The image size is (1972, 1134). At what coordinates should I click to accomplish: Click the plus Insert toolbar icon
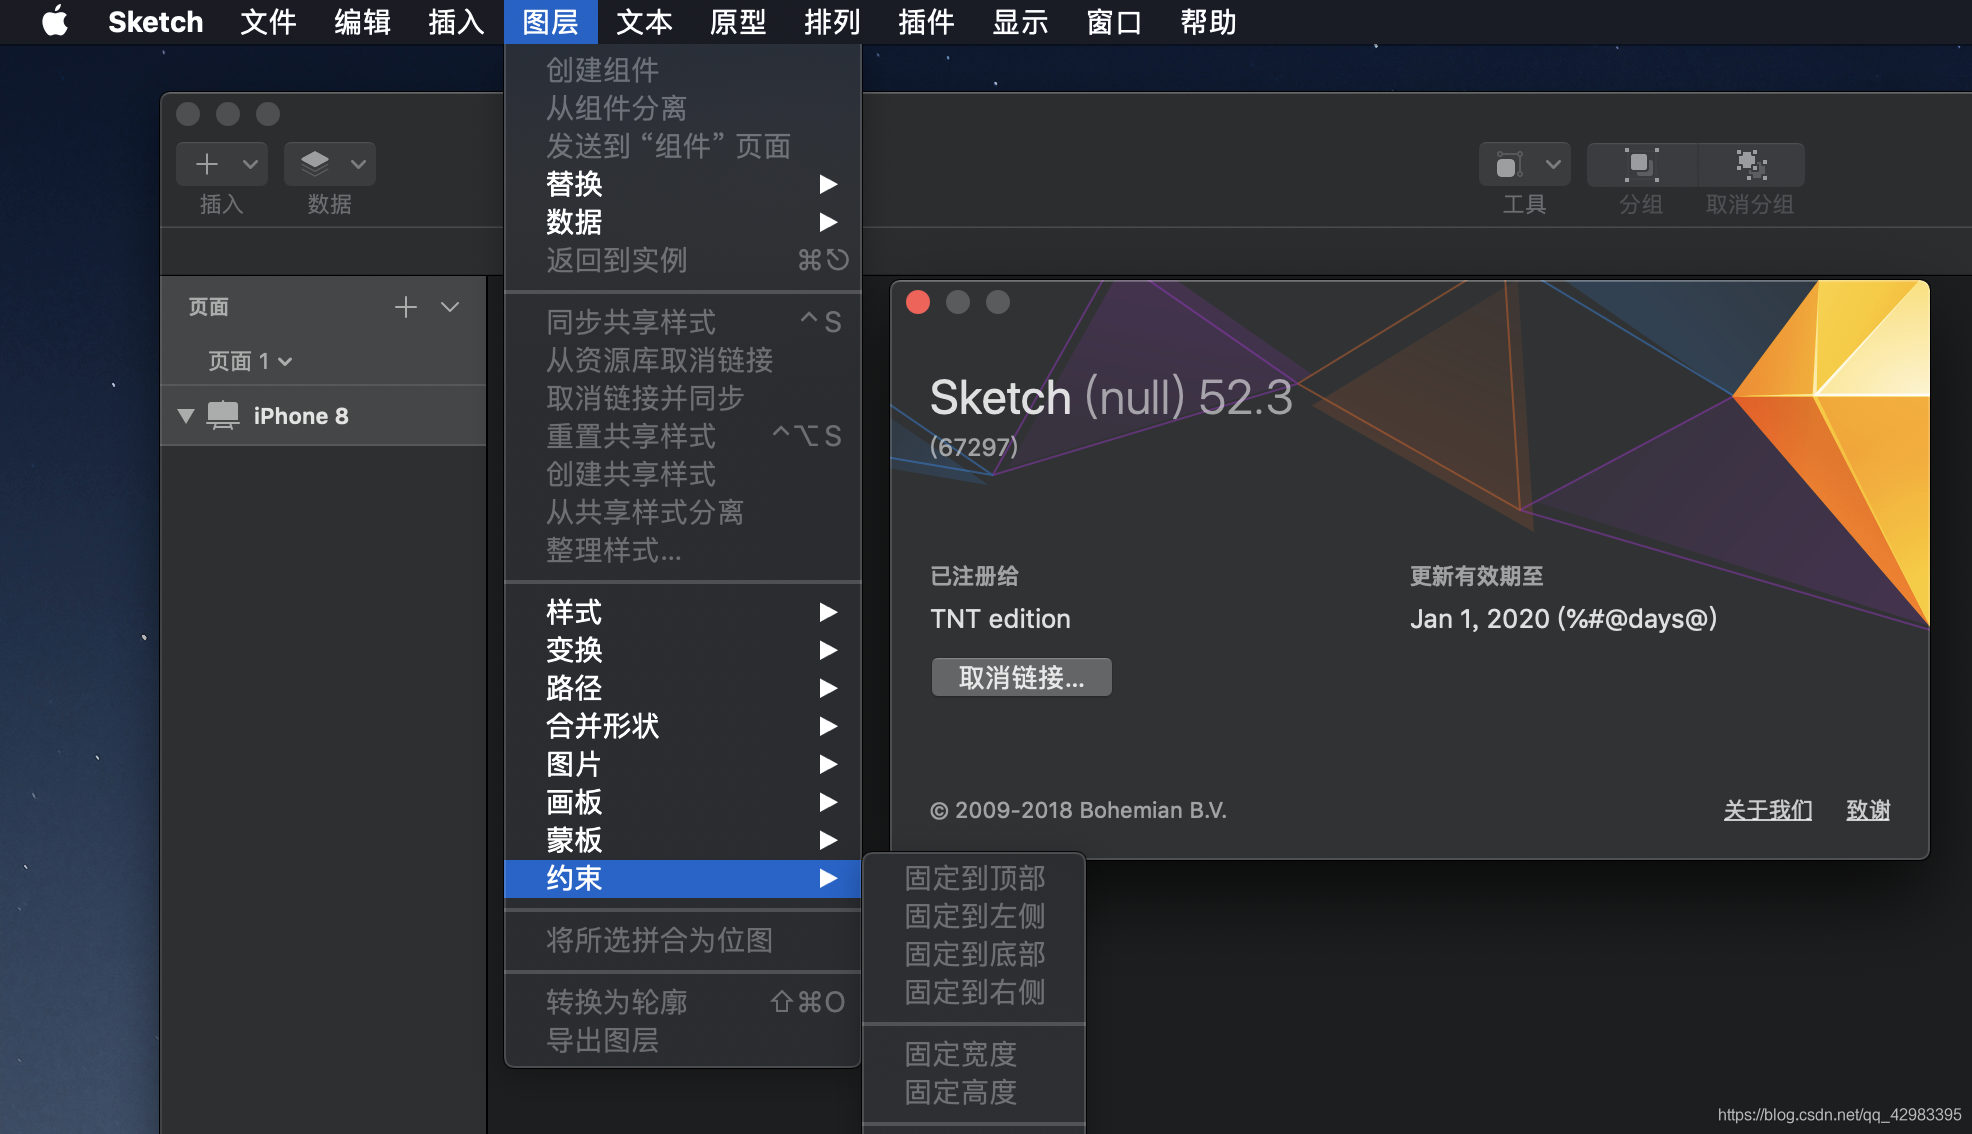tap(206, 163)
